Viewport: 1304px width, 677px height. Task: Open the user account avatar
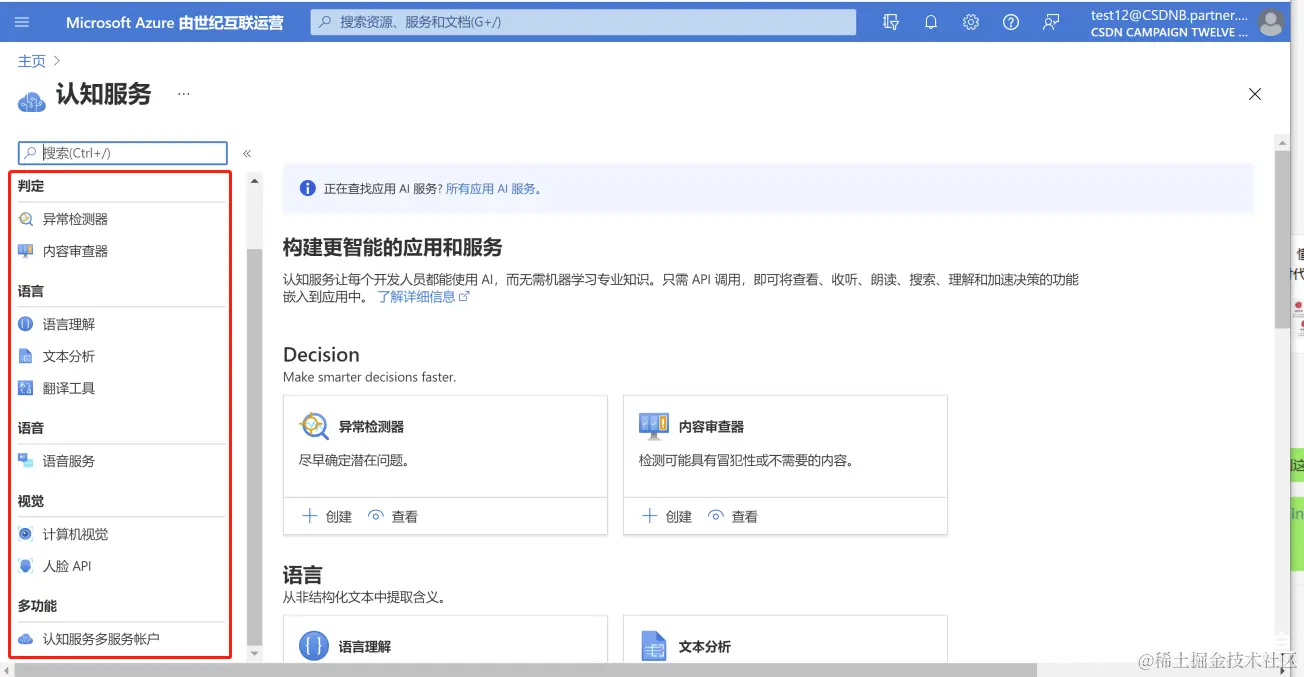pos(1271,22)
